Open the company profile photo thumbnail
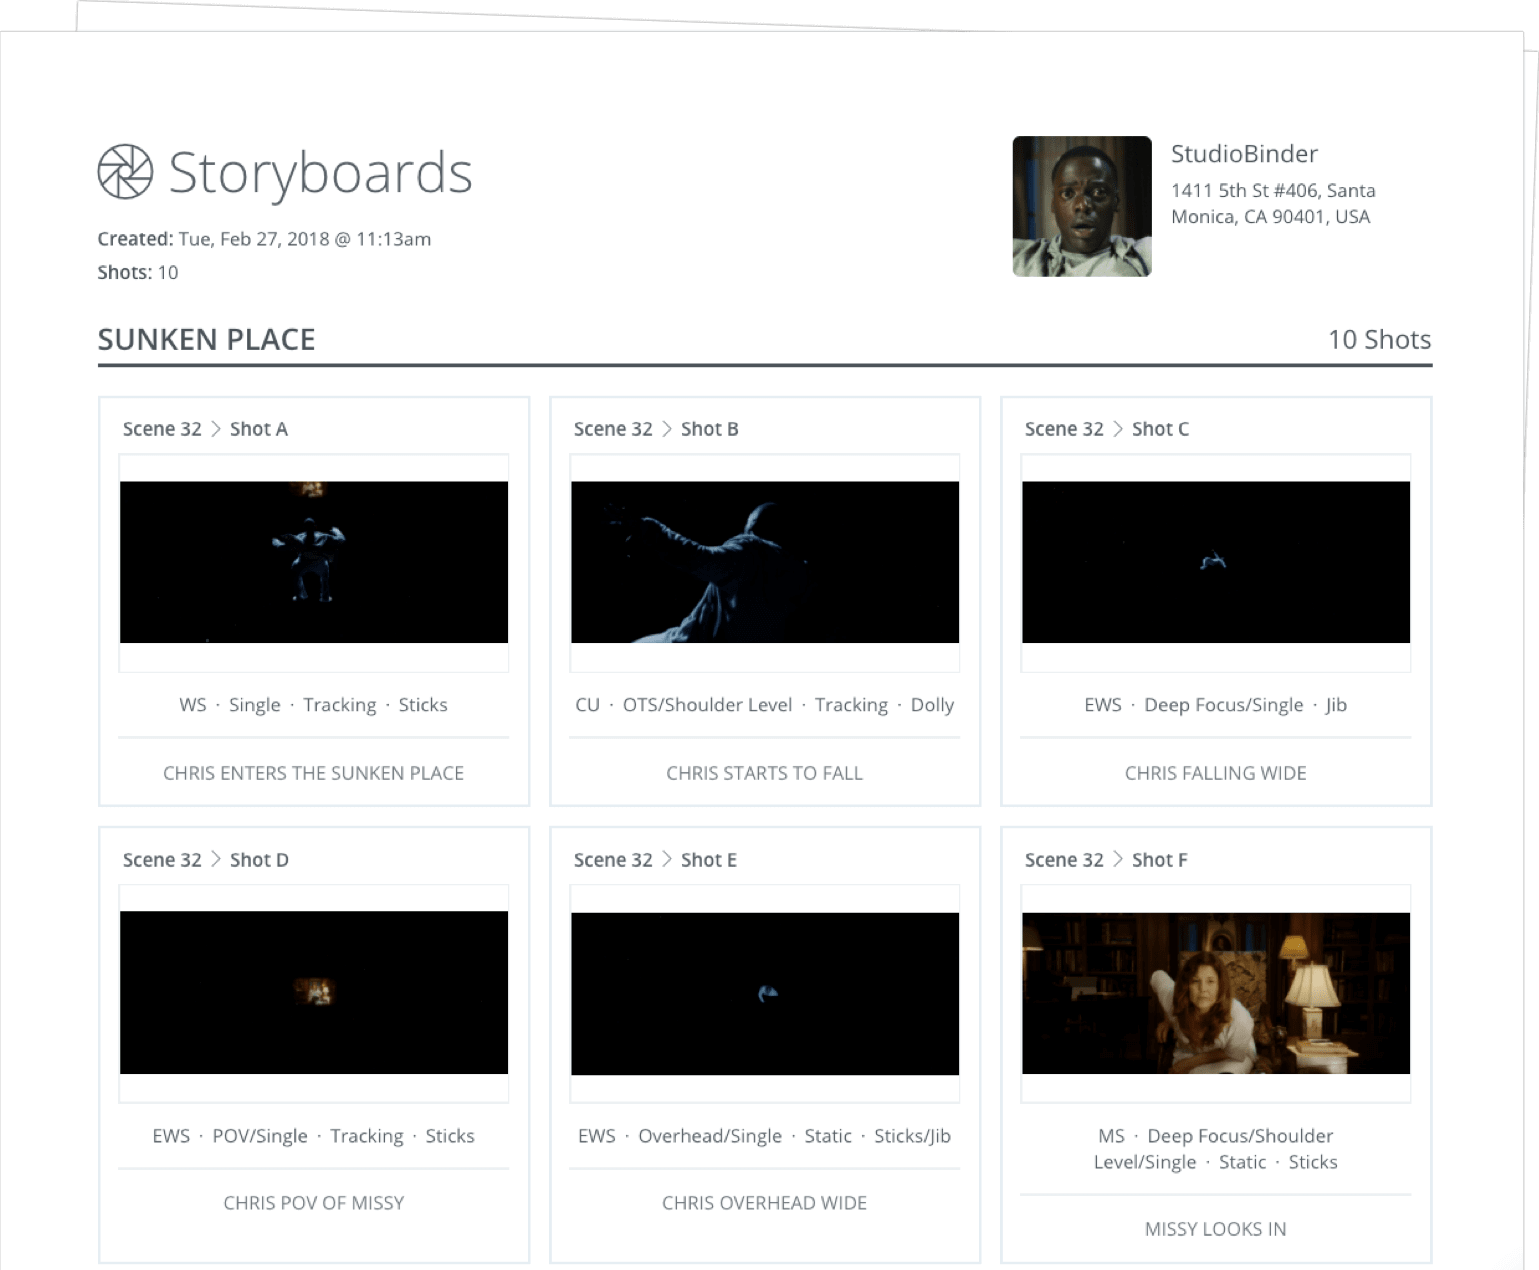This screenshot has width=1539, height=1270. tap(1082, 206)
